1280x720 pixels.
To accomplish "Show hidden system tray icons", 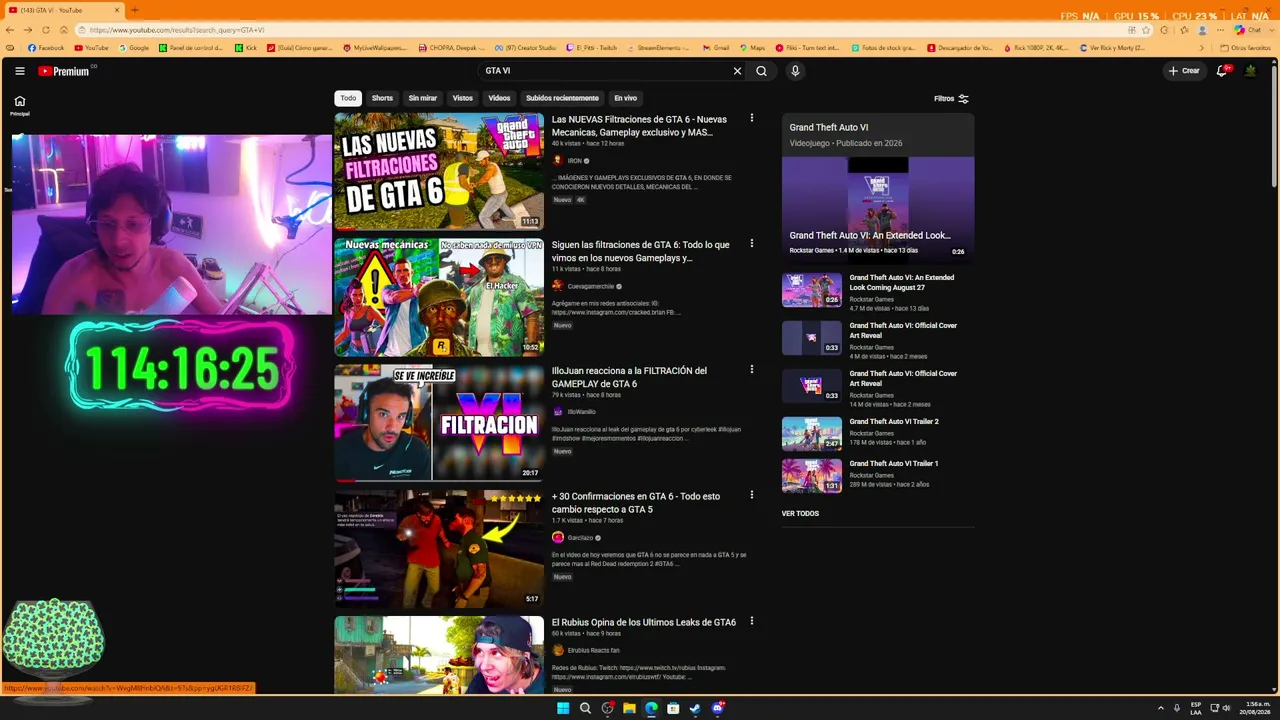I will click(x=1161, y=708).
